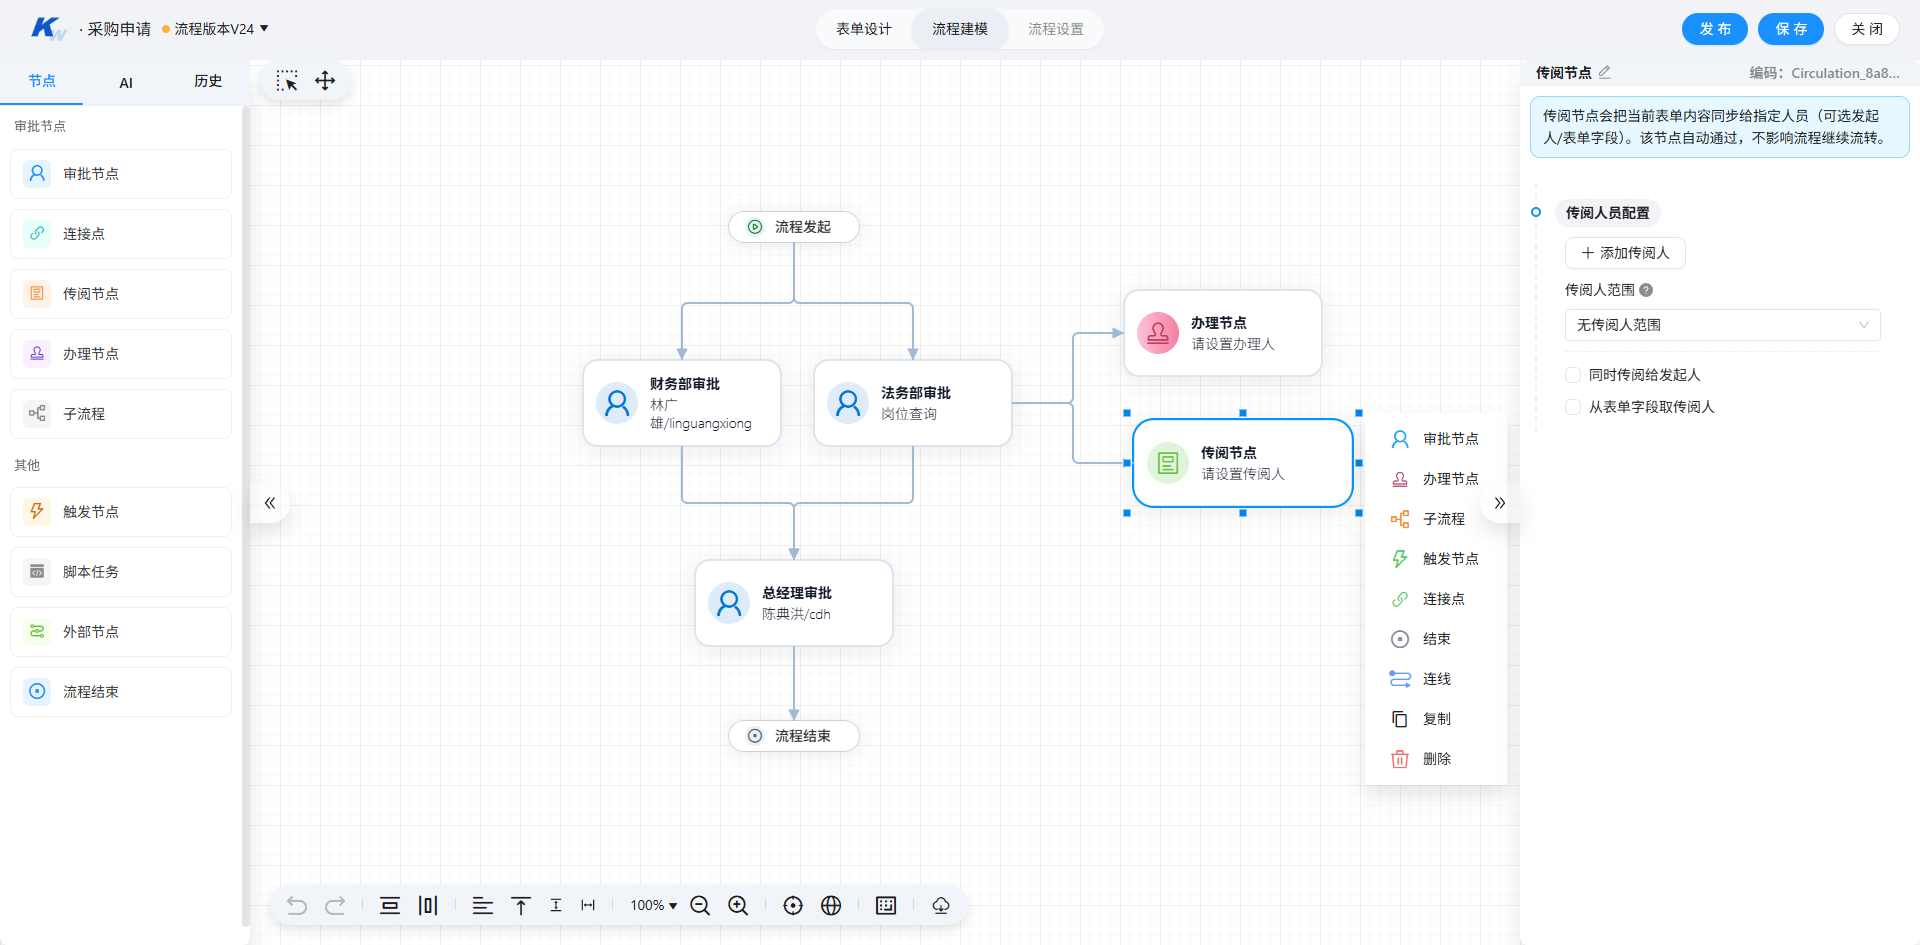Select the 总经理审批 node on canvas
Screen dimensions: 1920x945
(794, 603)
